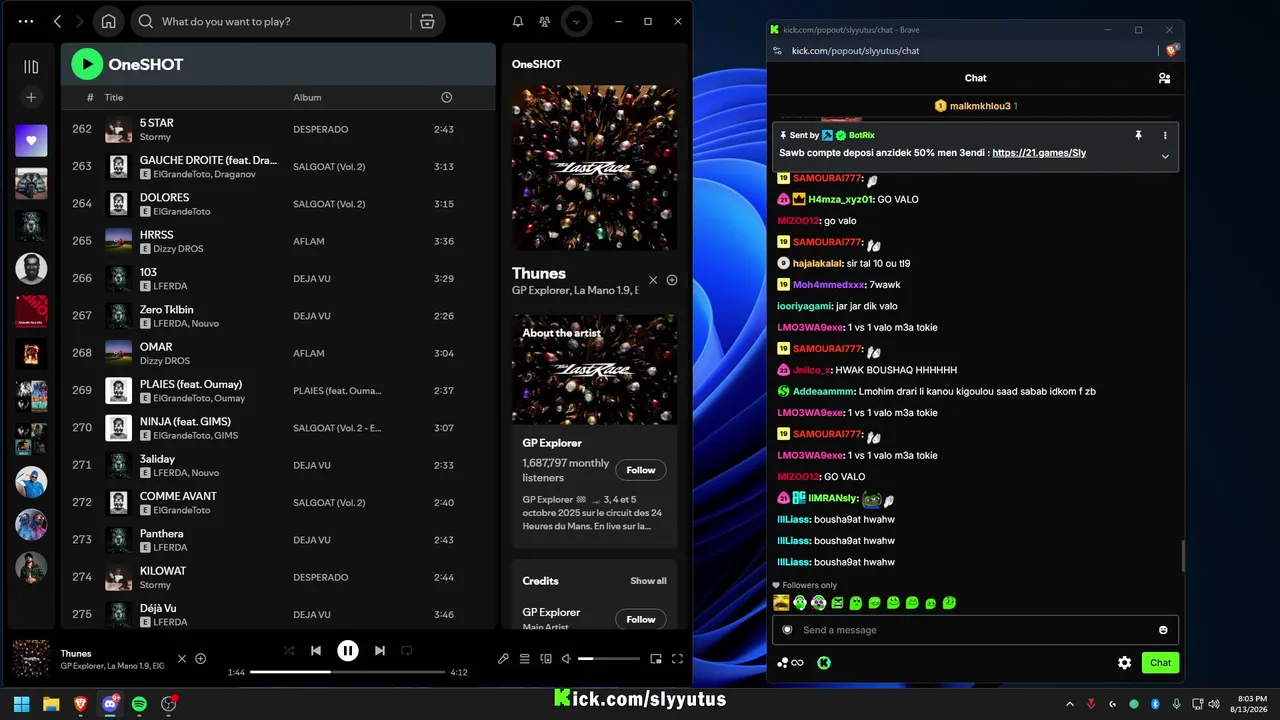The height and width of the screenshot is (720, 1280).
Task: Click 'Show all' in the Credits section
Action: (648, 581)
